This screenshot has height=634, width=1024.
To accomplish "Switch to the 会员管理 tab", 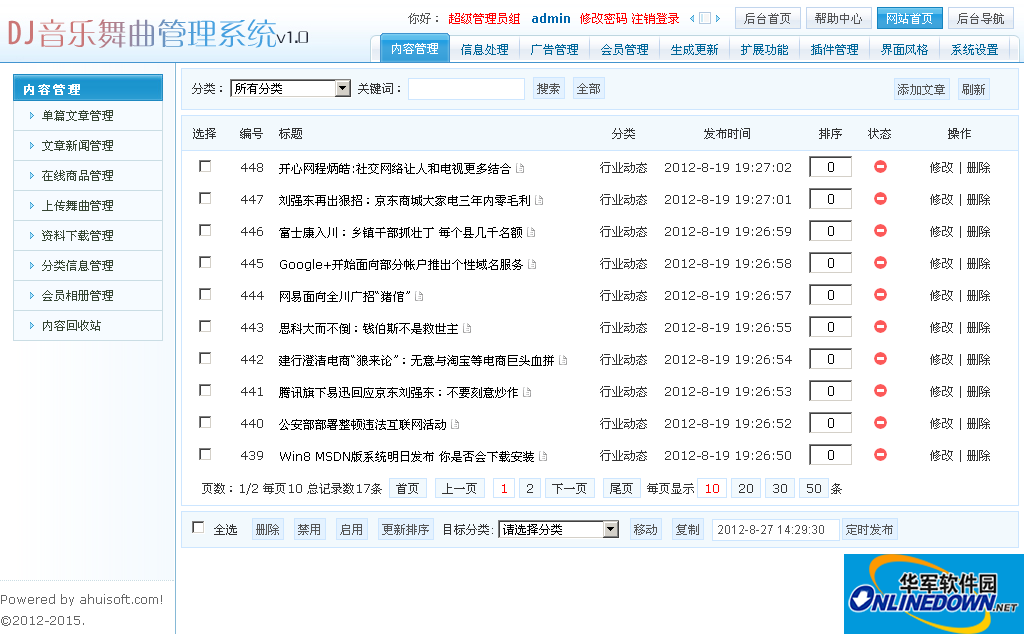I will [x=624, y=50].
